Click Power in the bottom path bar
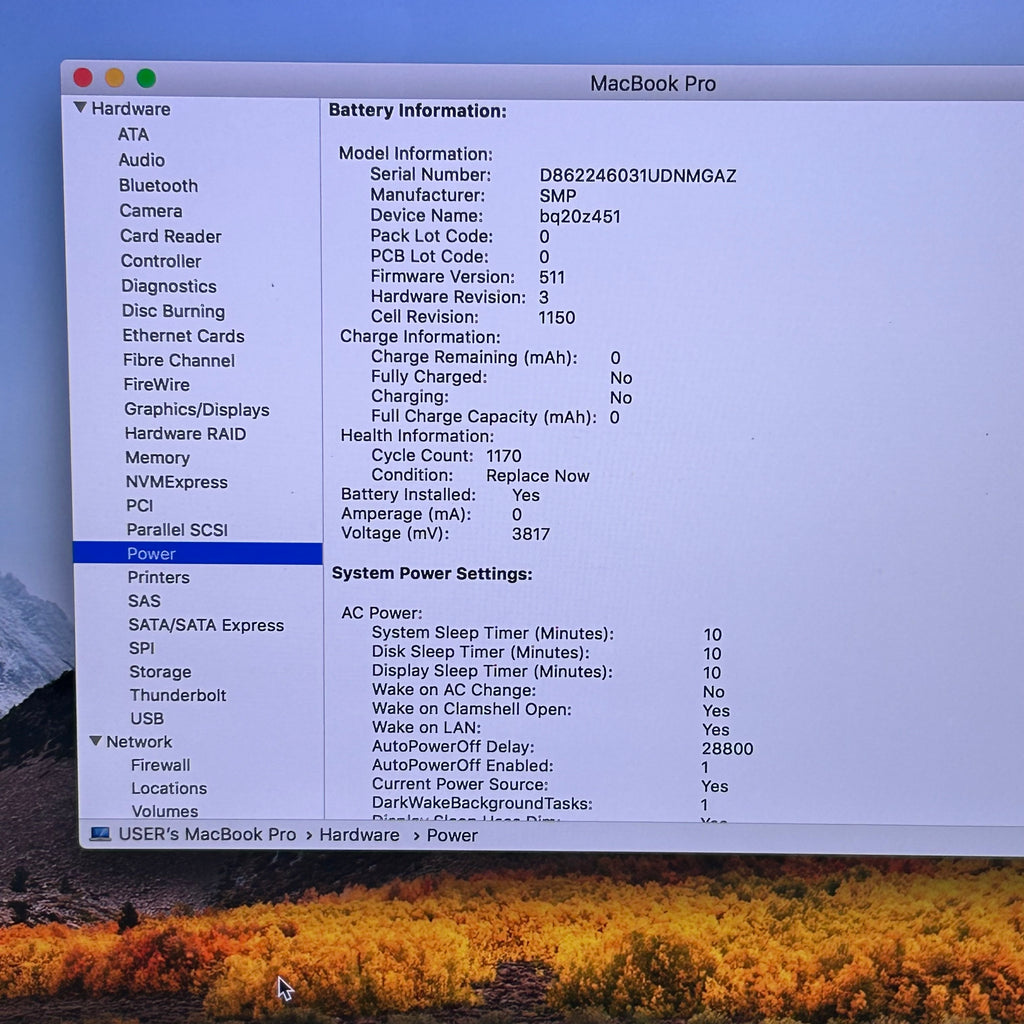Viewport: 1024px width, 1024px height. click(452, 836)
